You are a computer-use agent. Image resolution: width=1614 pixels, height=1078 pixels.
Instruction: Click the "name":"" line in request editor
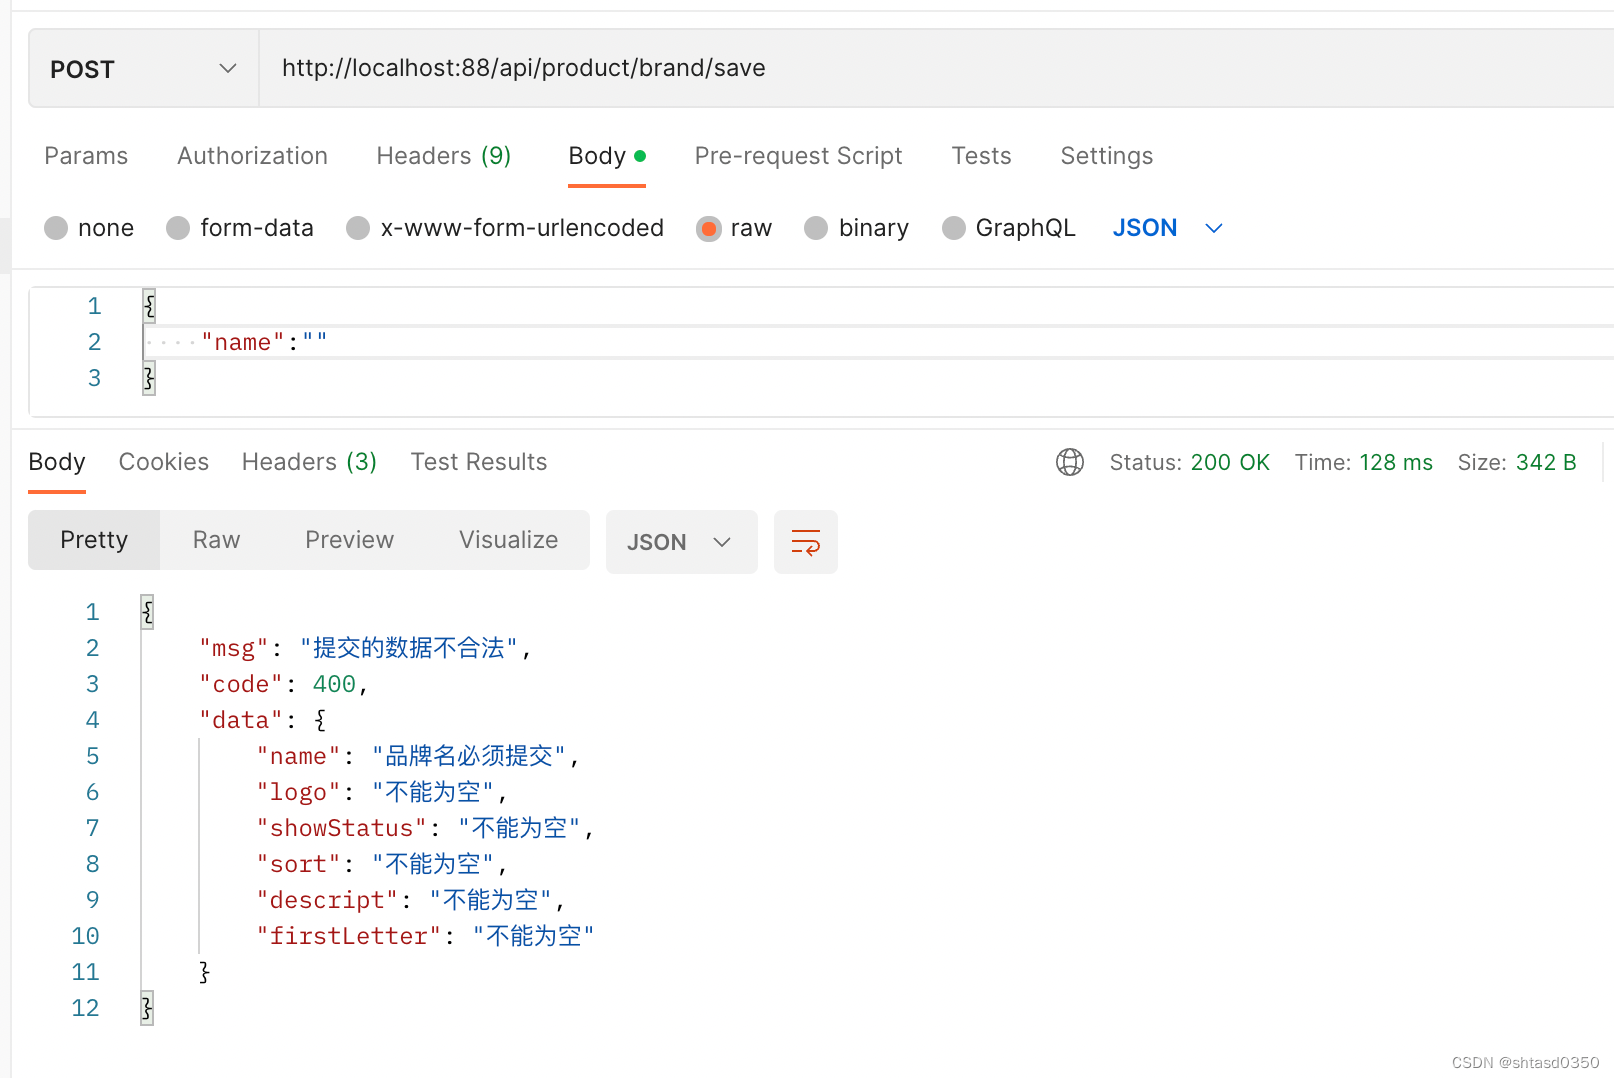(264, 342)
